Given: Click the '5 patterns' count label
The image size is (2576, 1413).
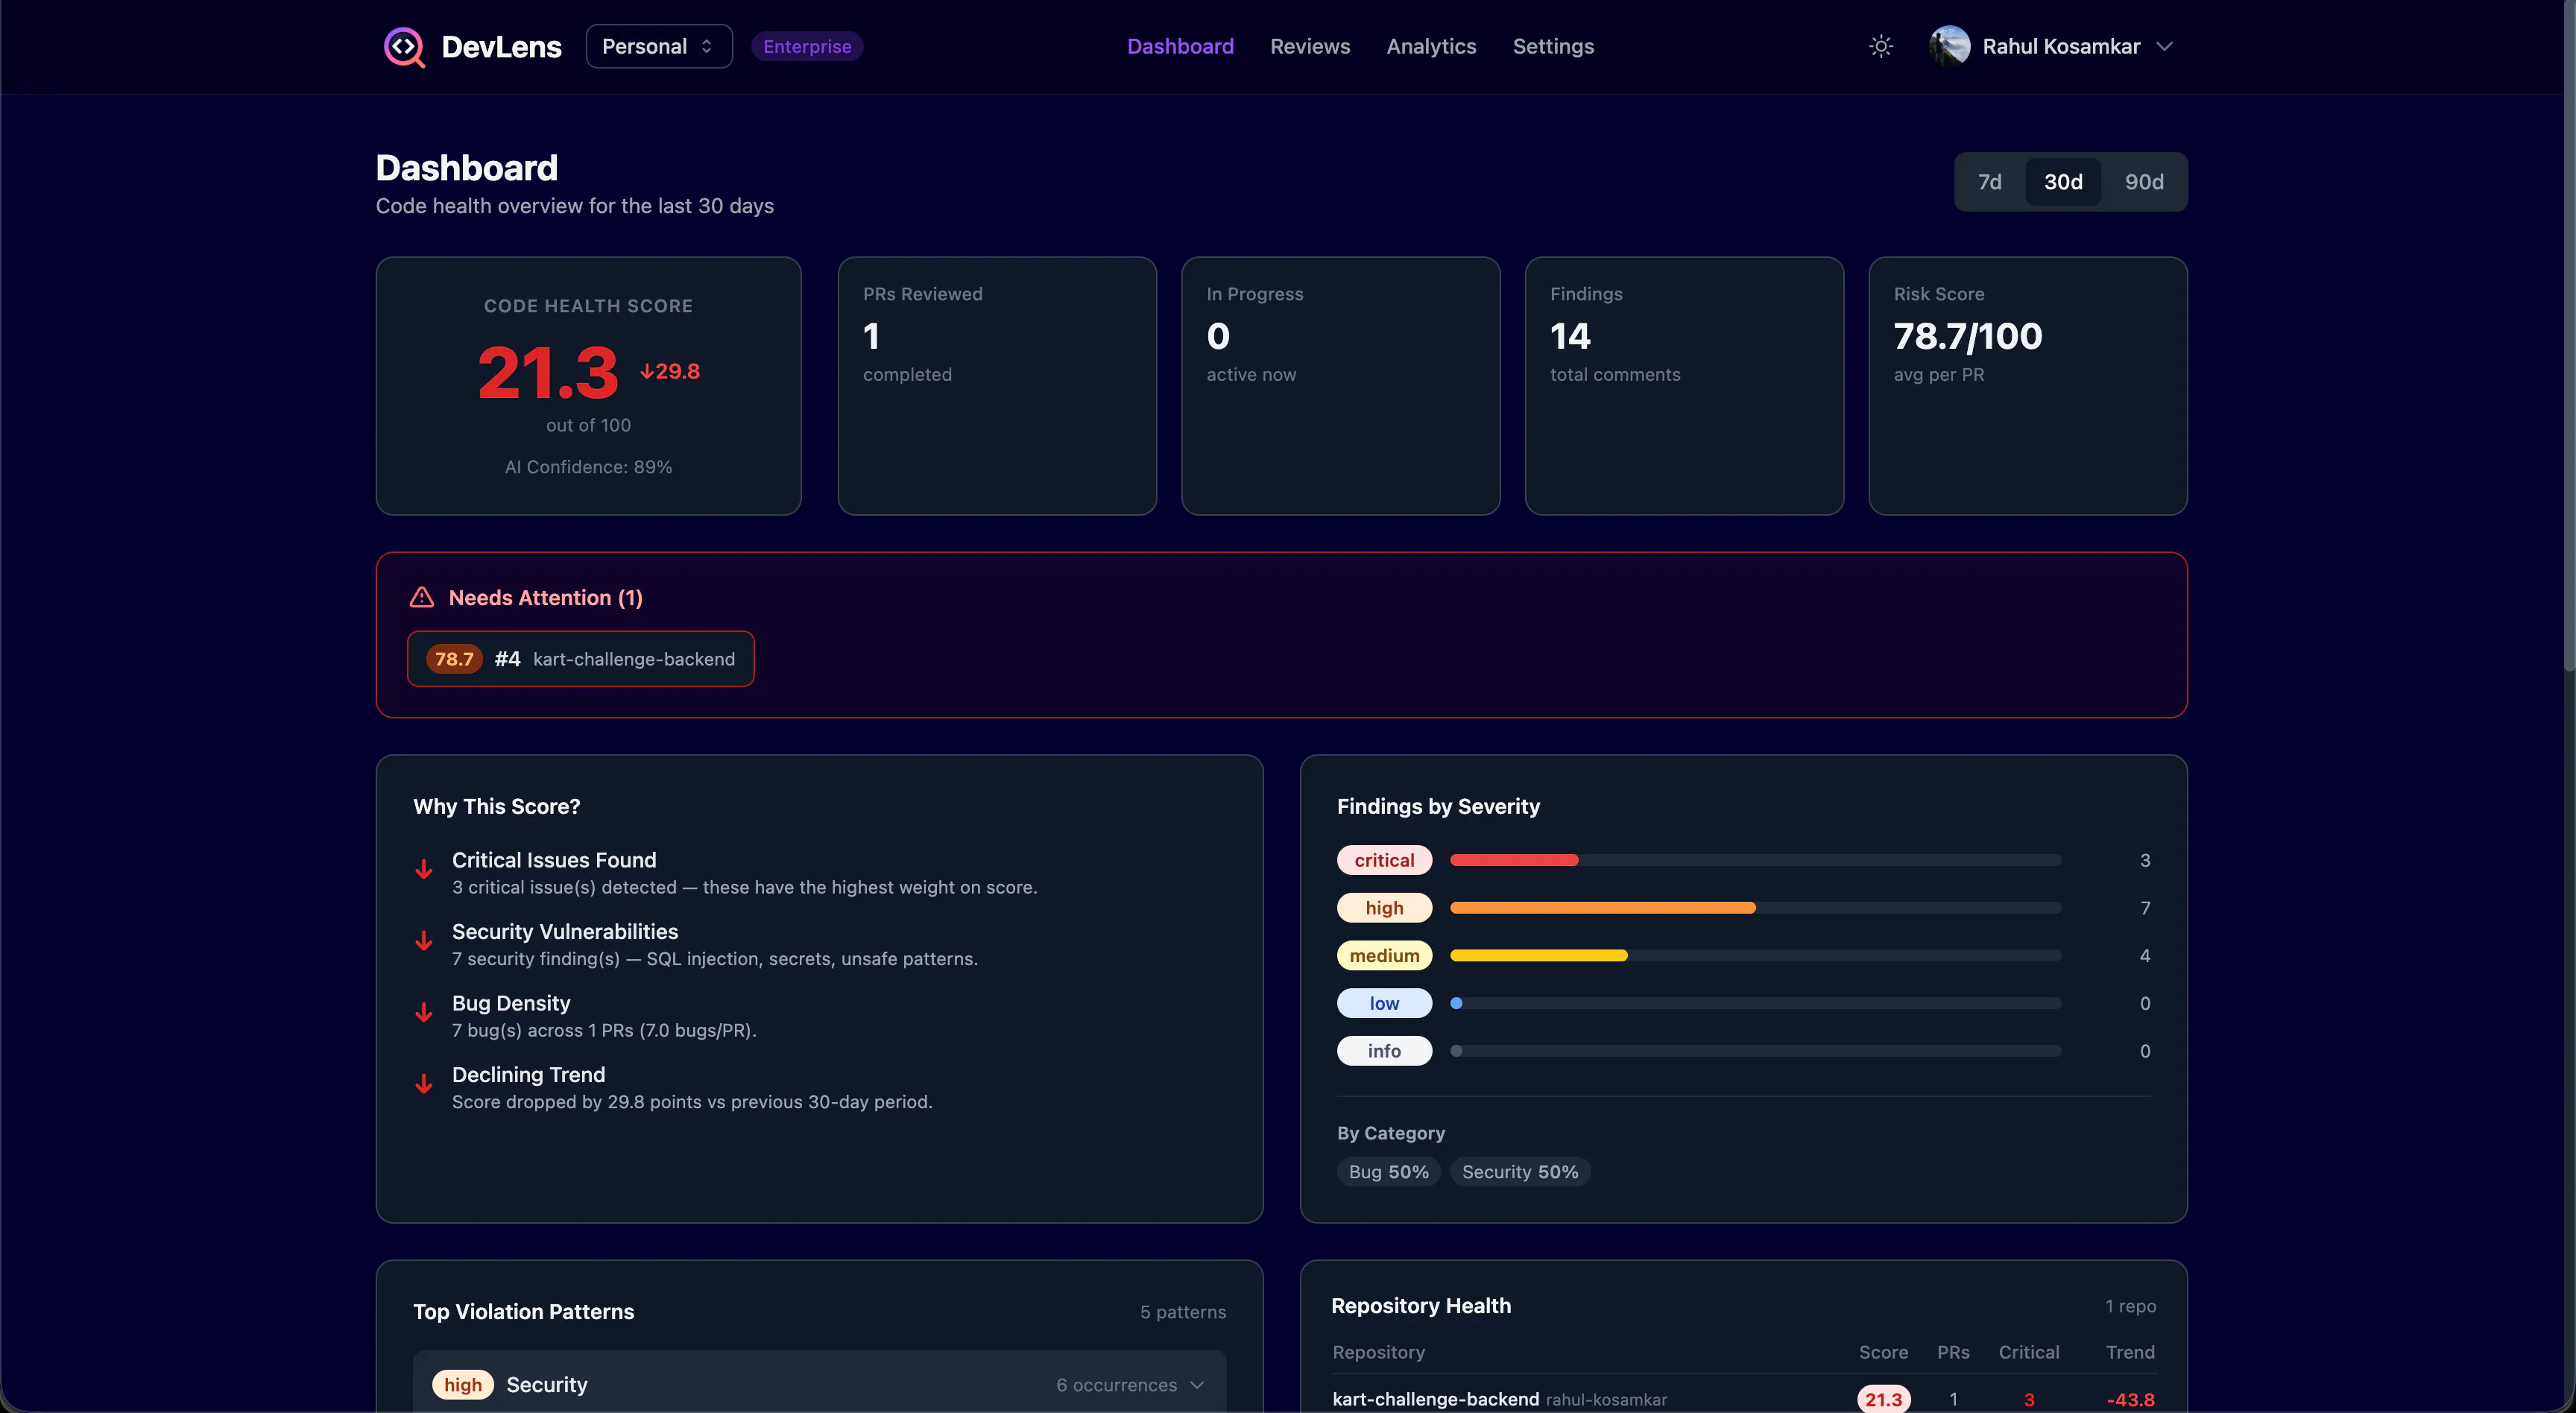Looking at the screenshot, I should (x=1183, y=1312).
